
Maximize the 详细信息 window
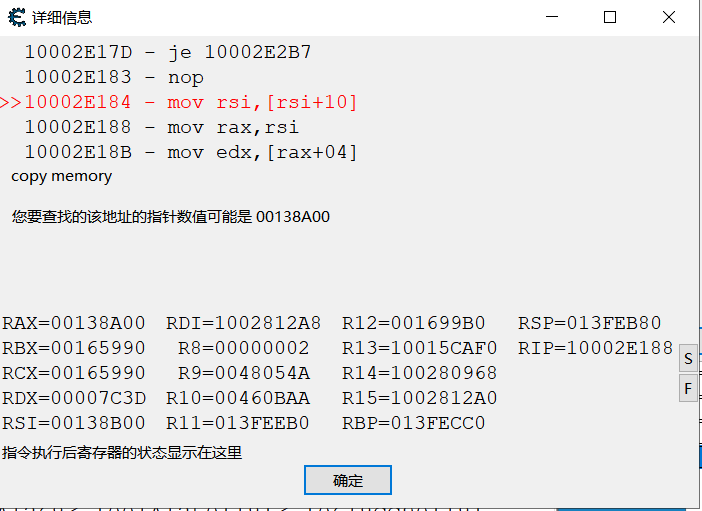(x=610, y=17)
